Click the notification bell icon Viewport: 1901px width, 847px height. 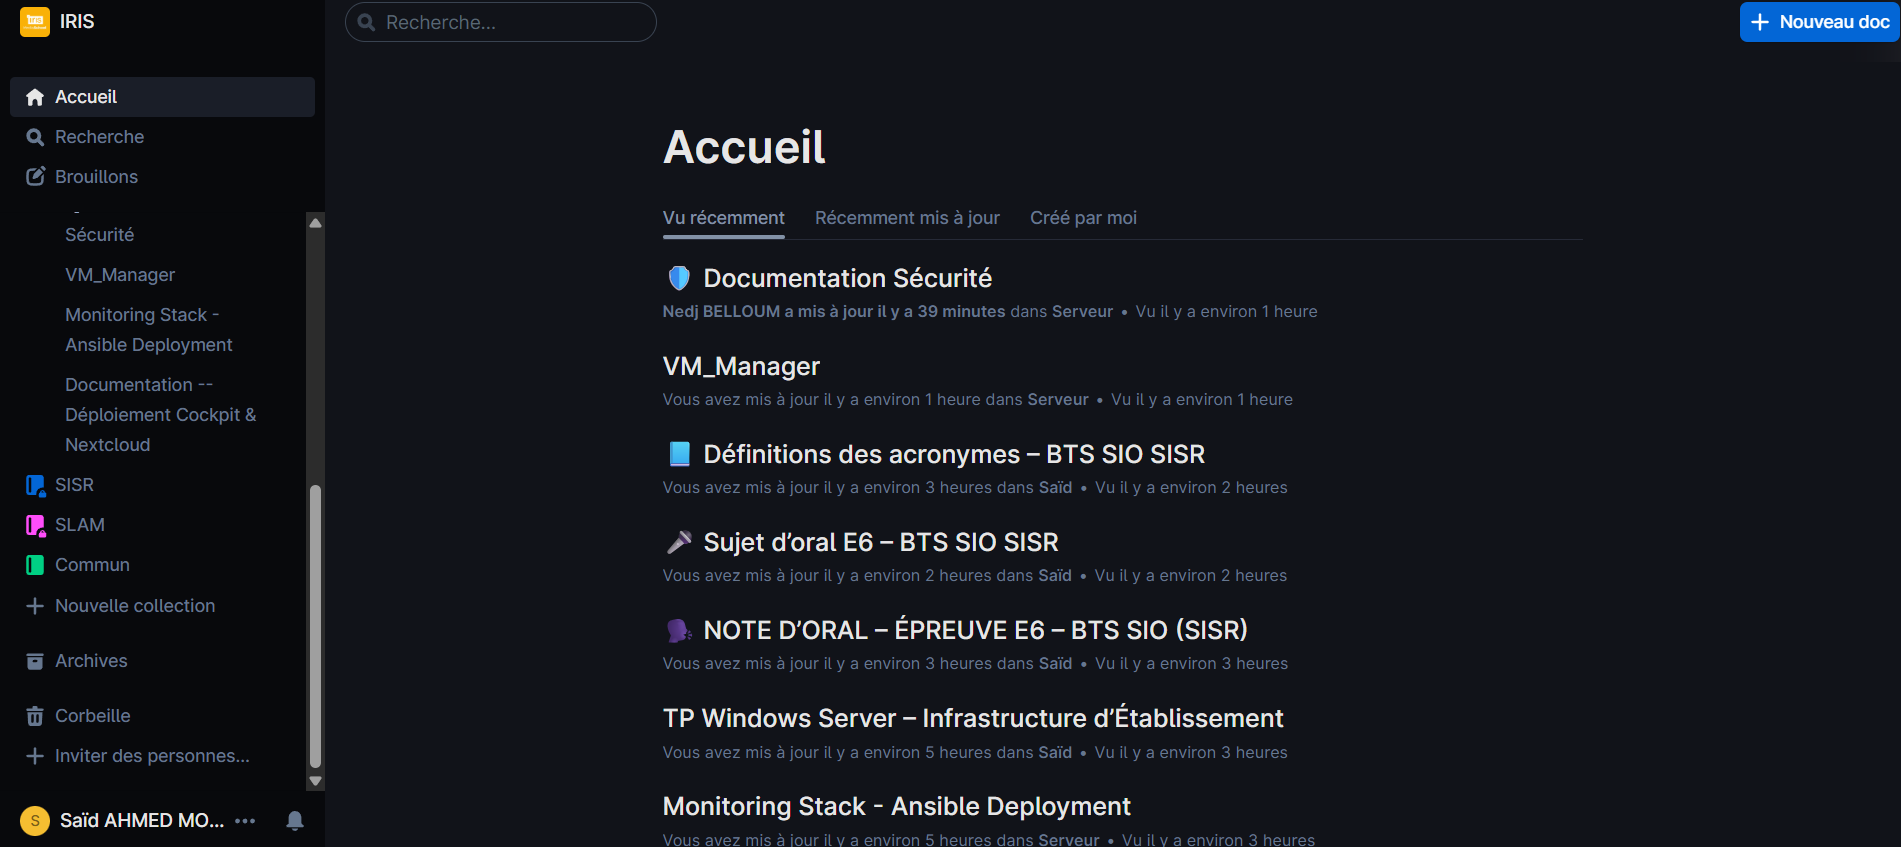point(294,820)
